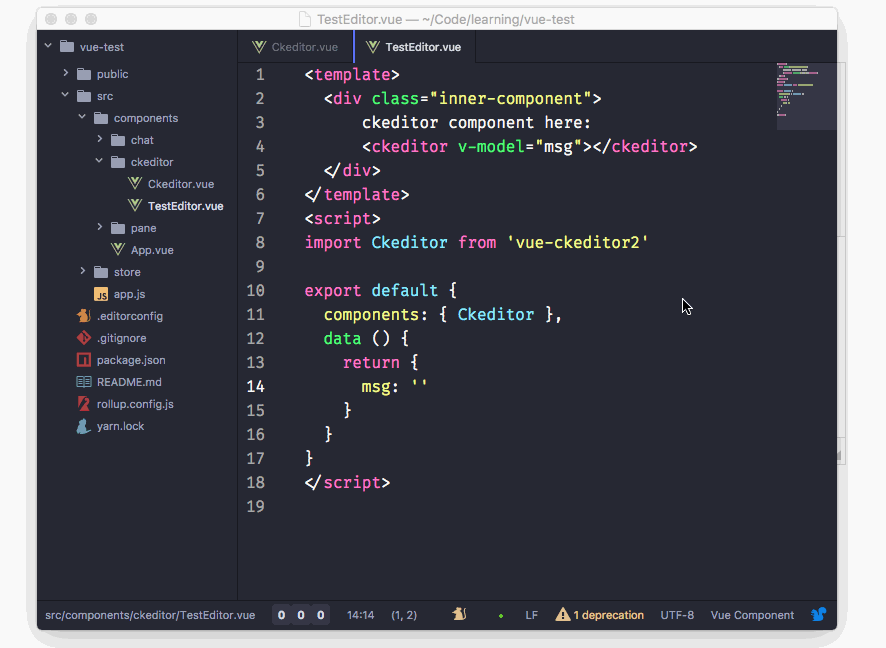Expand the pane folder chevron

(99, 227)
